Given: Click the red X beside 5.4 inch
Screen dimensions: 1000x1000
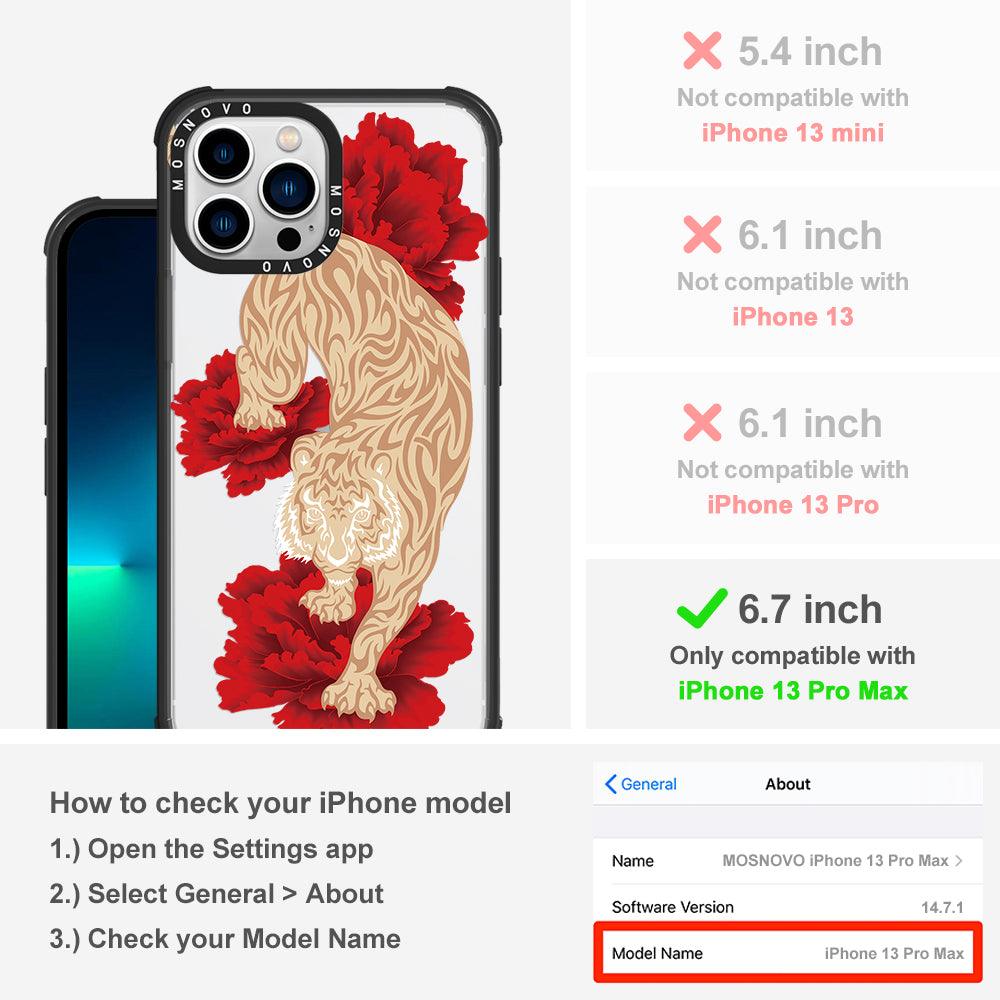Looking at the screenshot, I should pos(702,50).
